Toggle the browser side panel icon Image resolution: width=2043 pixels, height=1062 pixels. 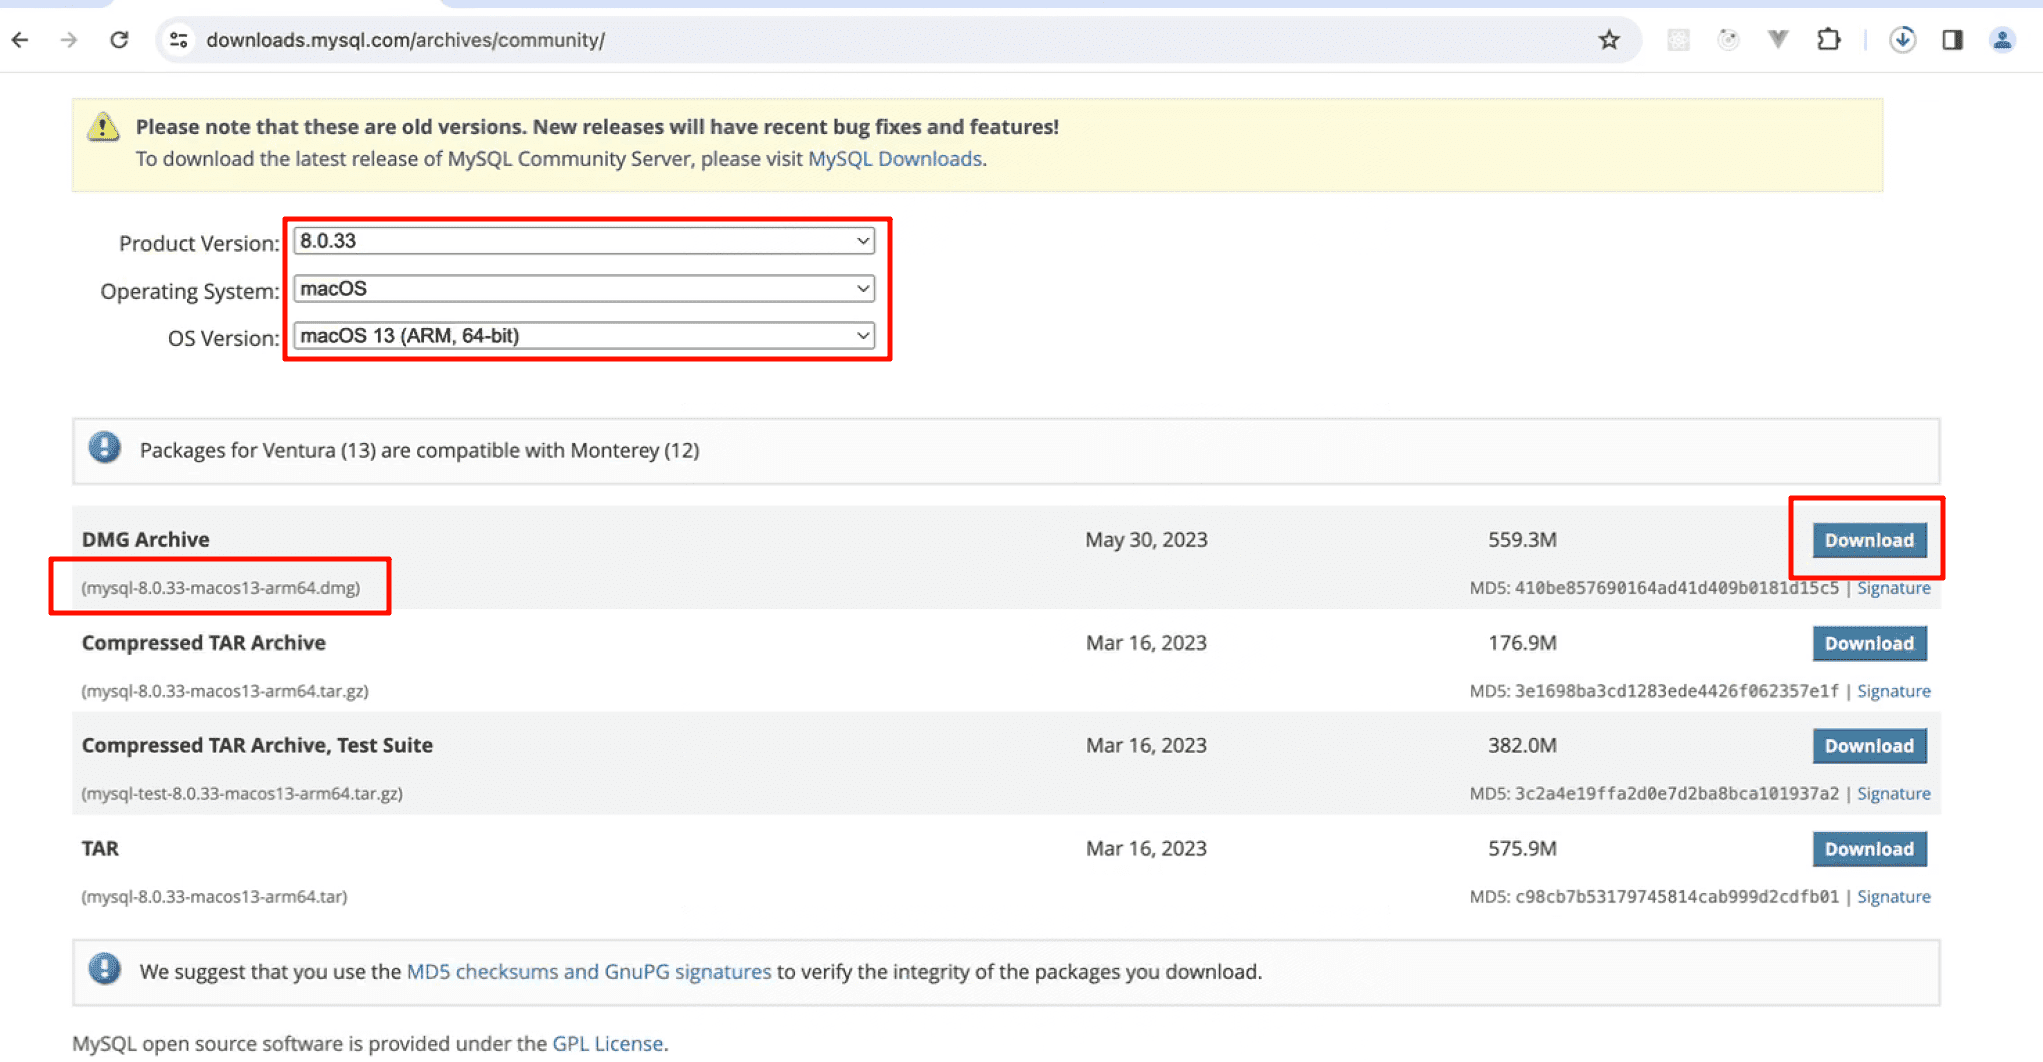click(1952, 40)
